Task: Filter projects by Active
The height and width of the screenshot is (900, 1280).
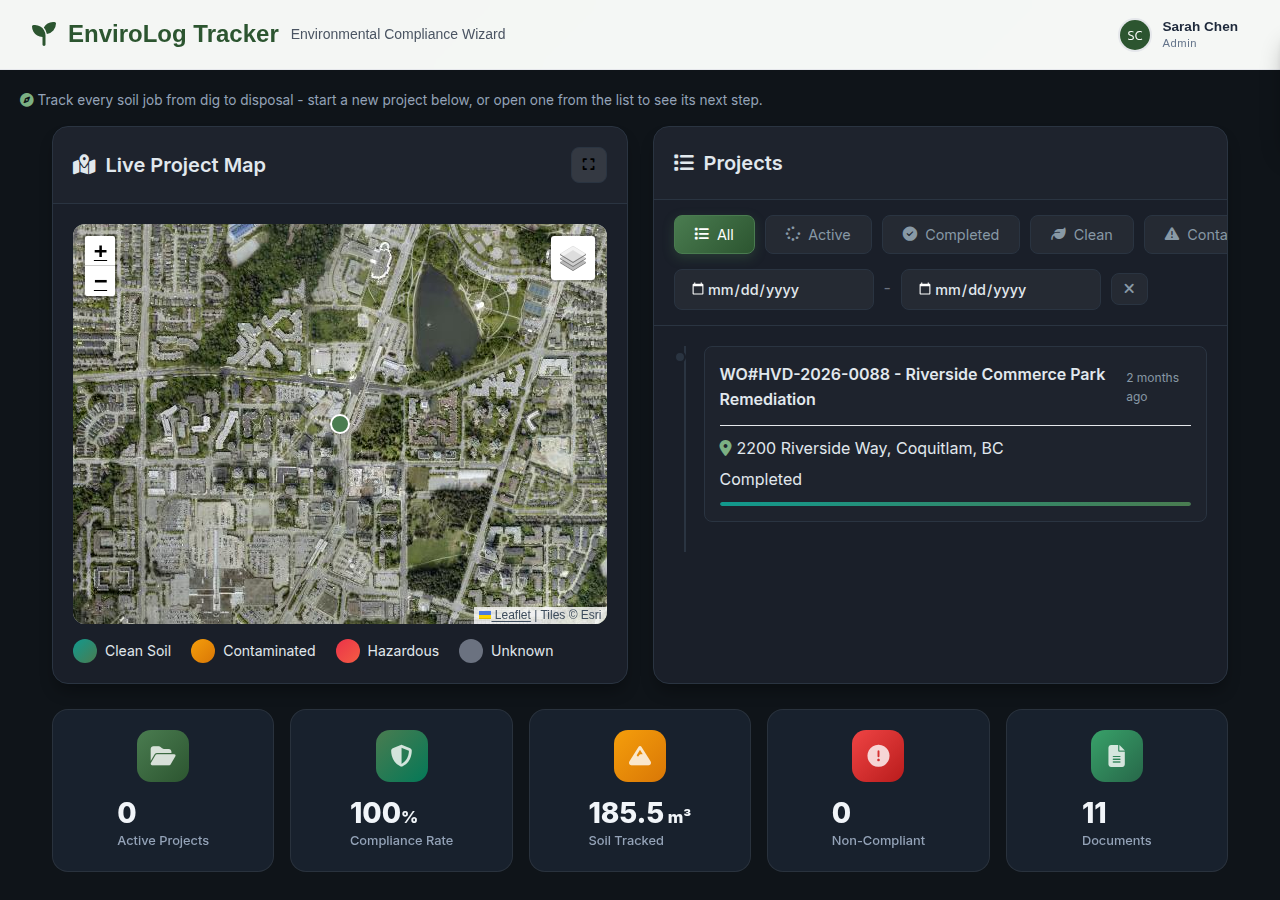Action: tap(818, 234)
